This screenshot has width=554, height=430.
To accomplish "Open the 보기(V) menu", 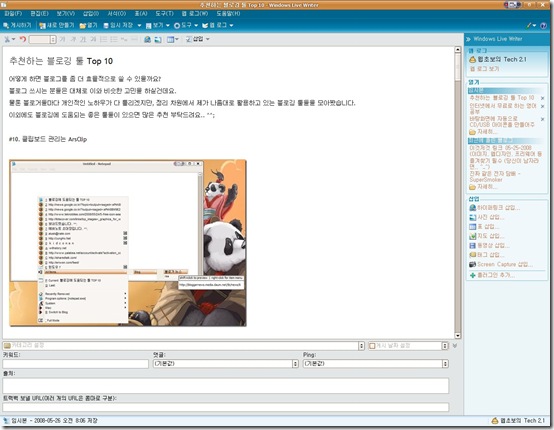I will pyautogui.click(x=66, y=14).
